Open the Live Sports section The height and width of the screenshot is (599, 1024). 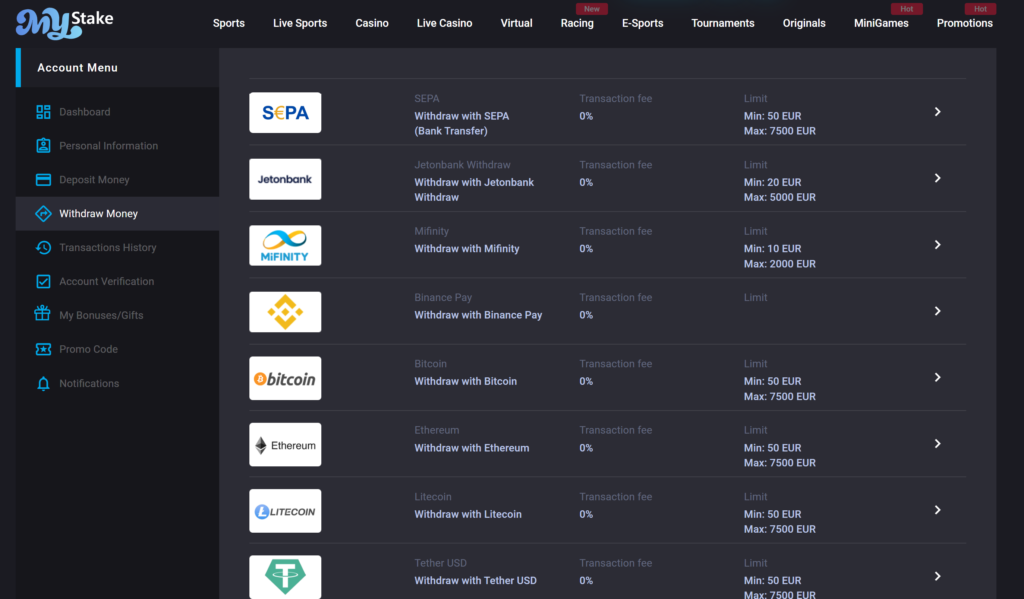click(300, 24)
